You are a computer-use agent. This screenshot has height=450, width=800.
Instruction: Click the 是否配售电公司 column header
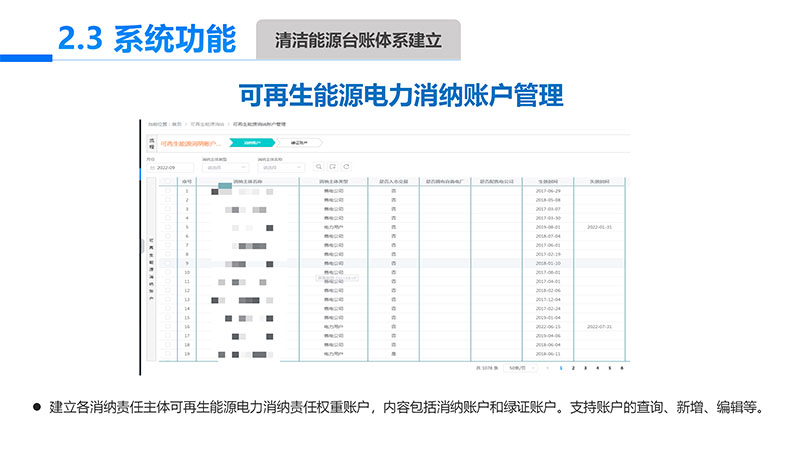[x=496, y=182]
